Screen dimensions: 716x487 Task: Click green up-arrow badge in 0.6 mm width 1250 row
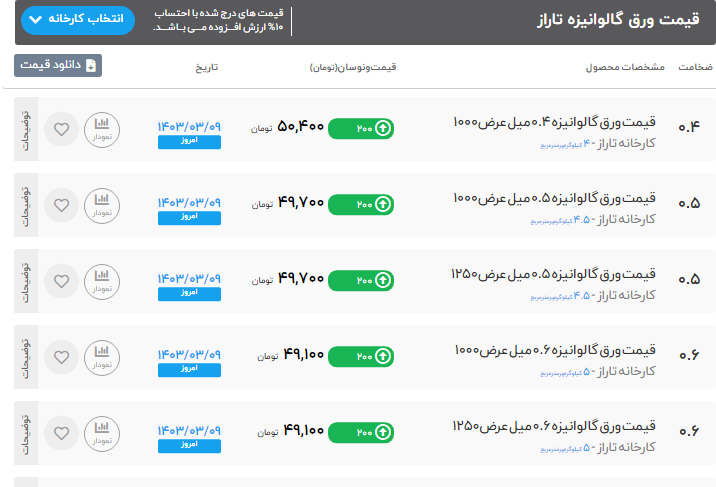pos(360,431)
